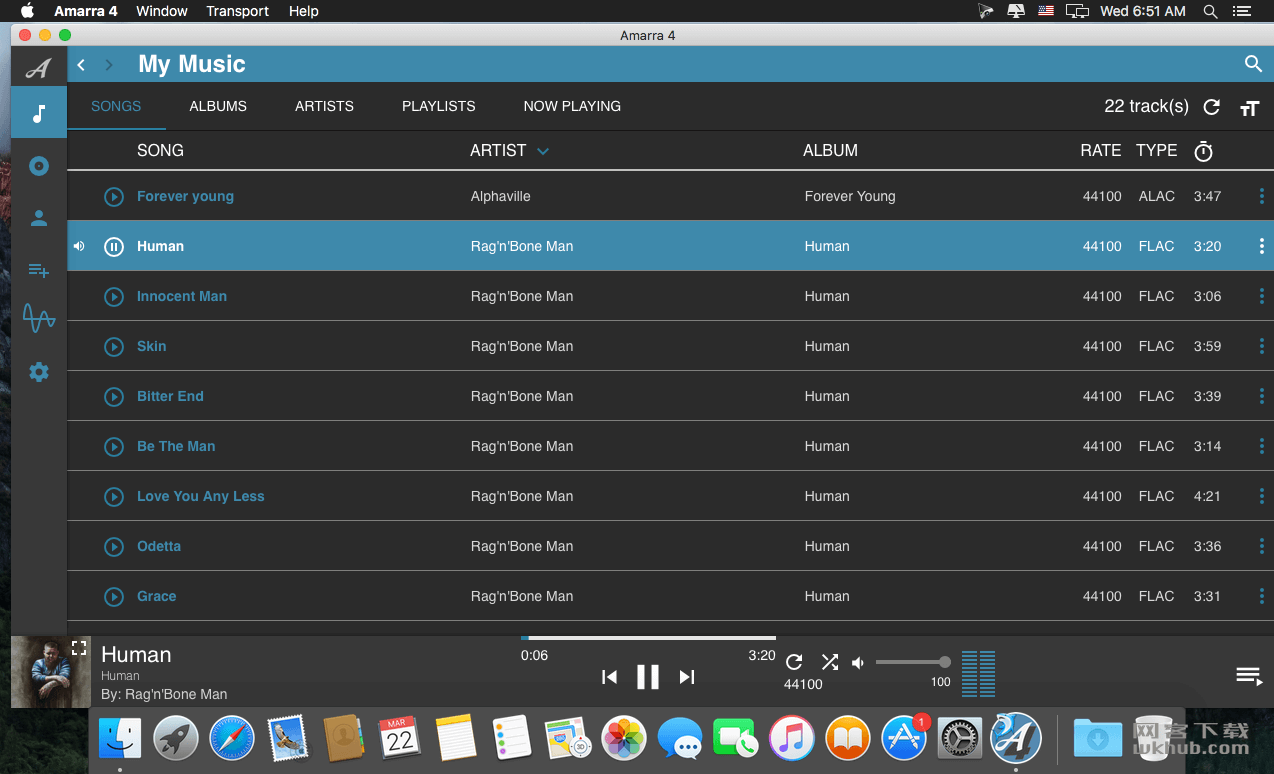Play the song Innocent Man
Viewport: 1274px width, 774px height.
coord(114,297)
